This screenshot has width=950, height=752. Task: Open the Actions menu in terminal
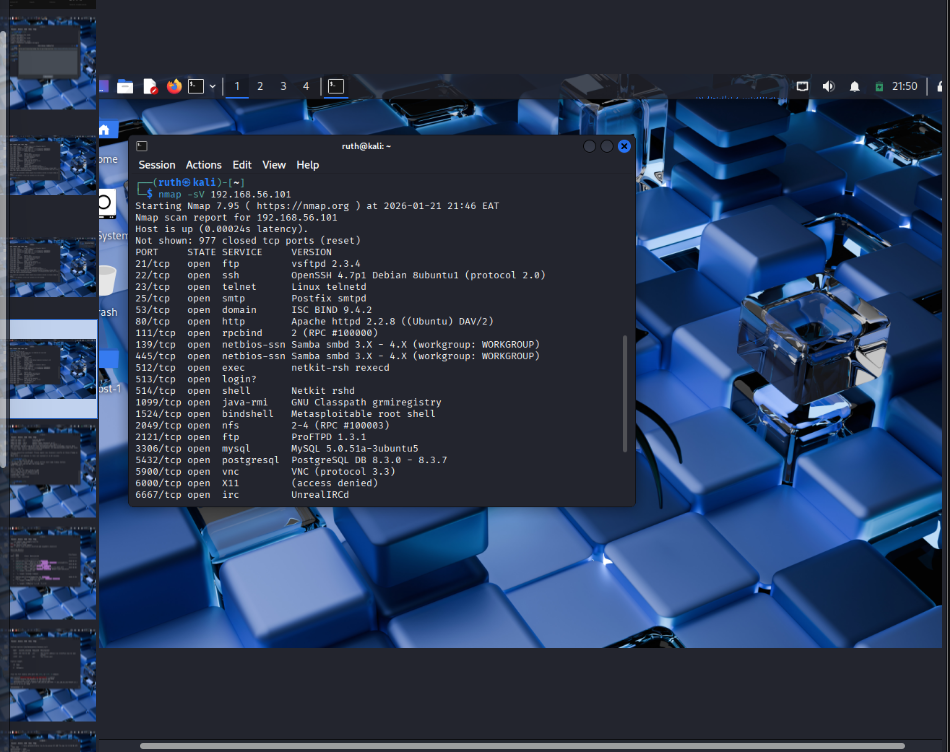coord(204,165)
